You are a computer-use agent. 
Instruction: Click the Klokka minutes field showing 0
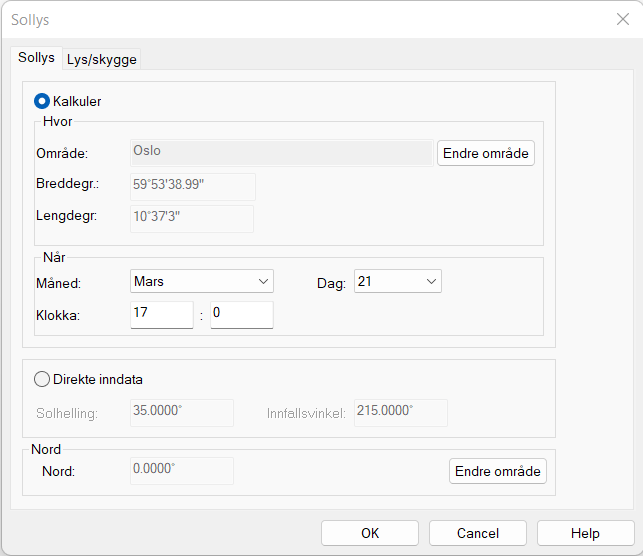pos(241,315)
